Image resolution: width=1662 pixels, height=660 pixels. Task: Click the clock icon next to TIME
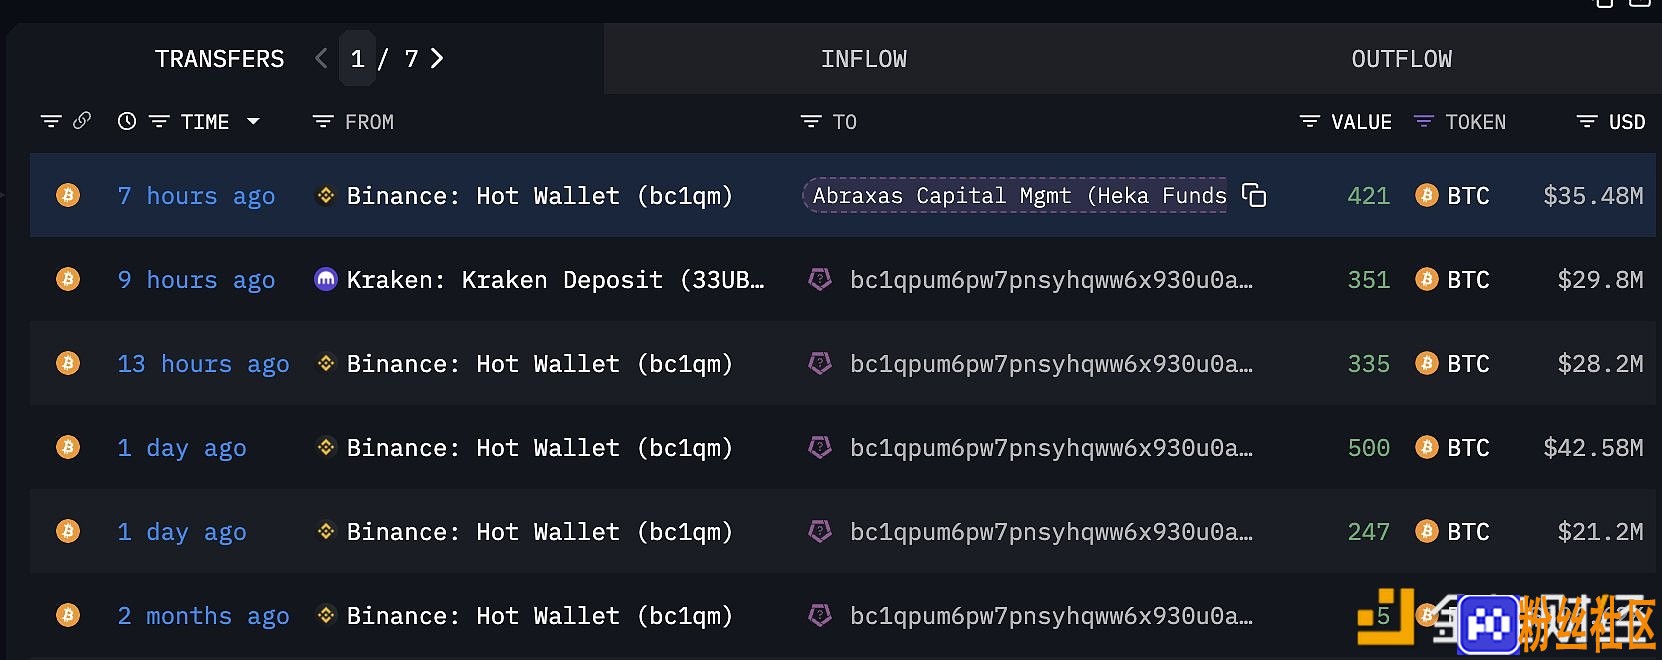click(127, 121)
